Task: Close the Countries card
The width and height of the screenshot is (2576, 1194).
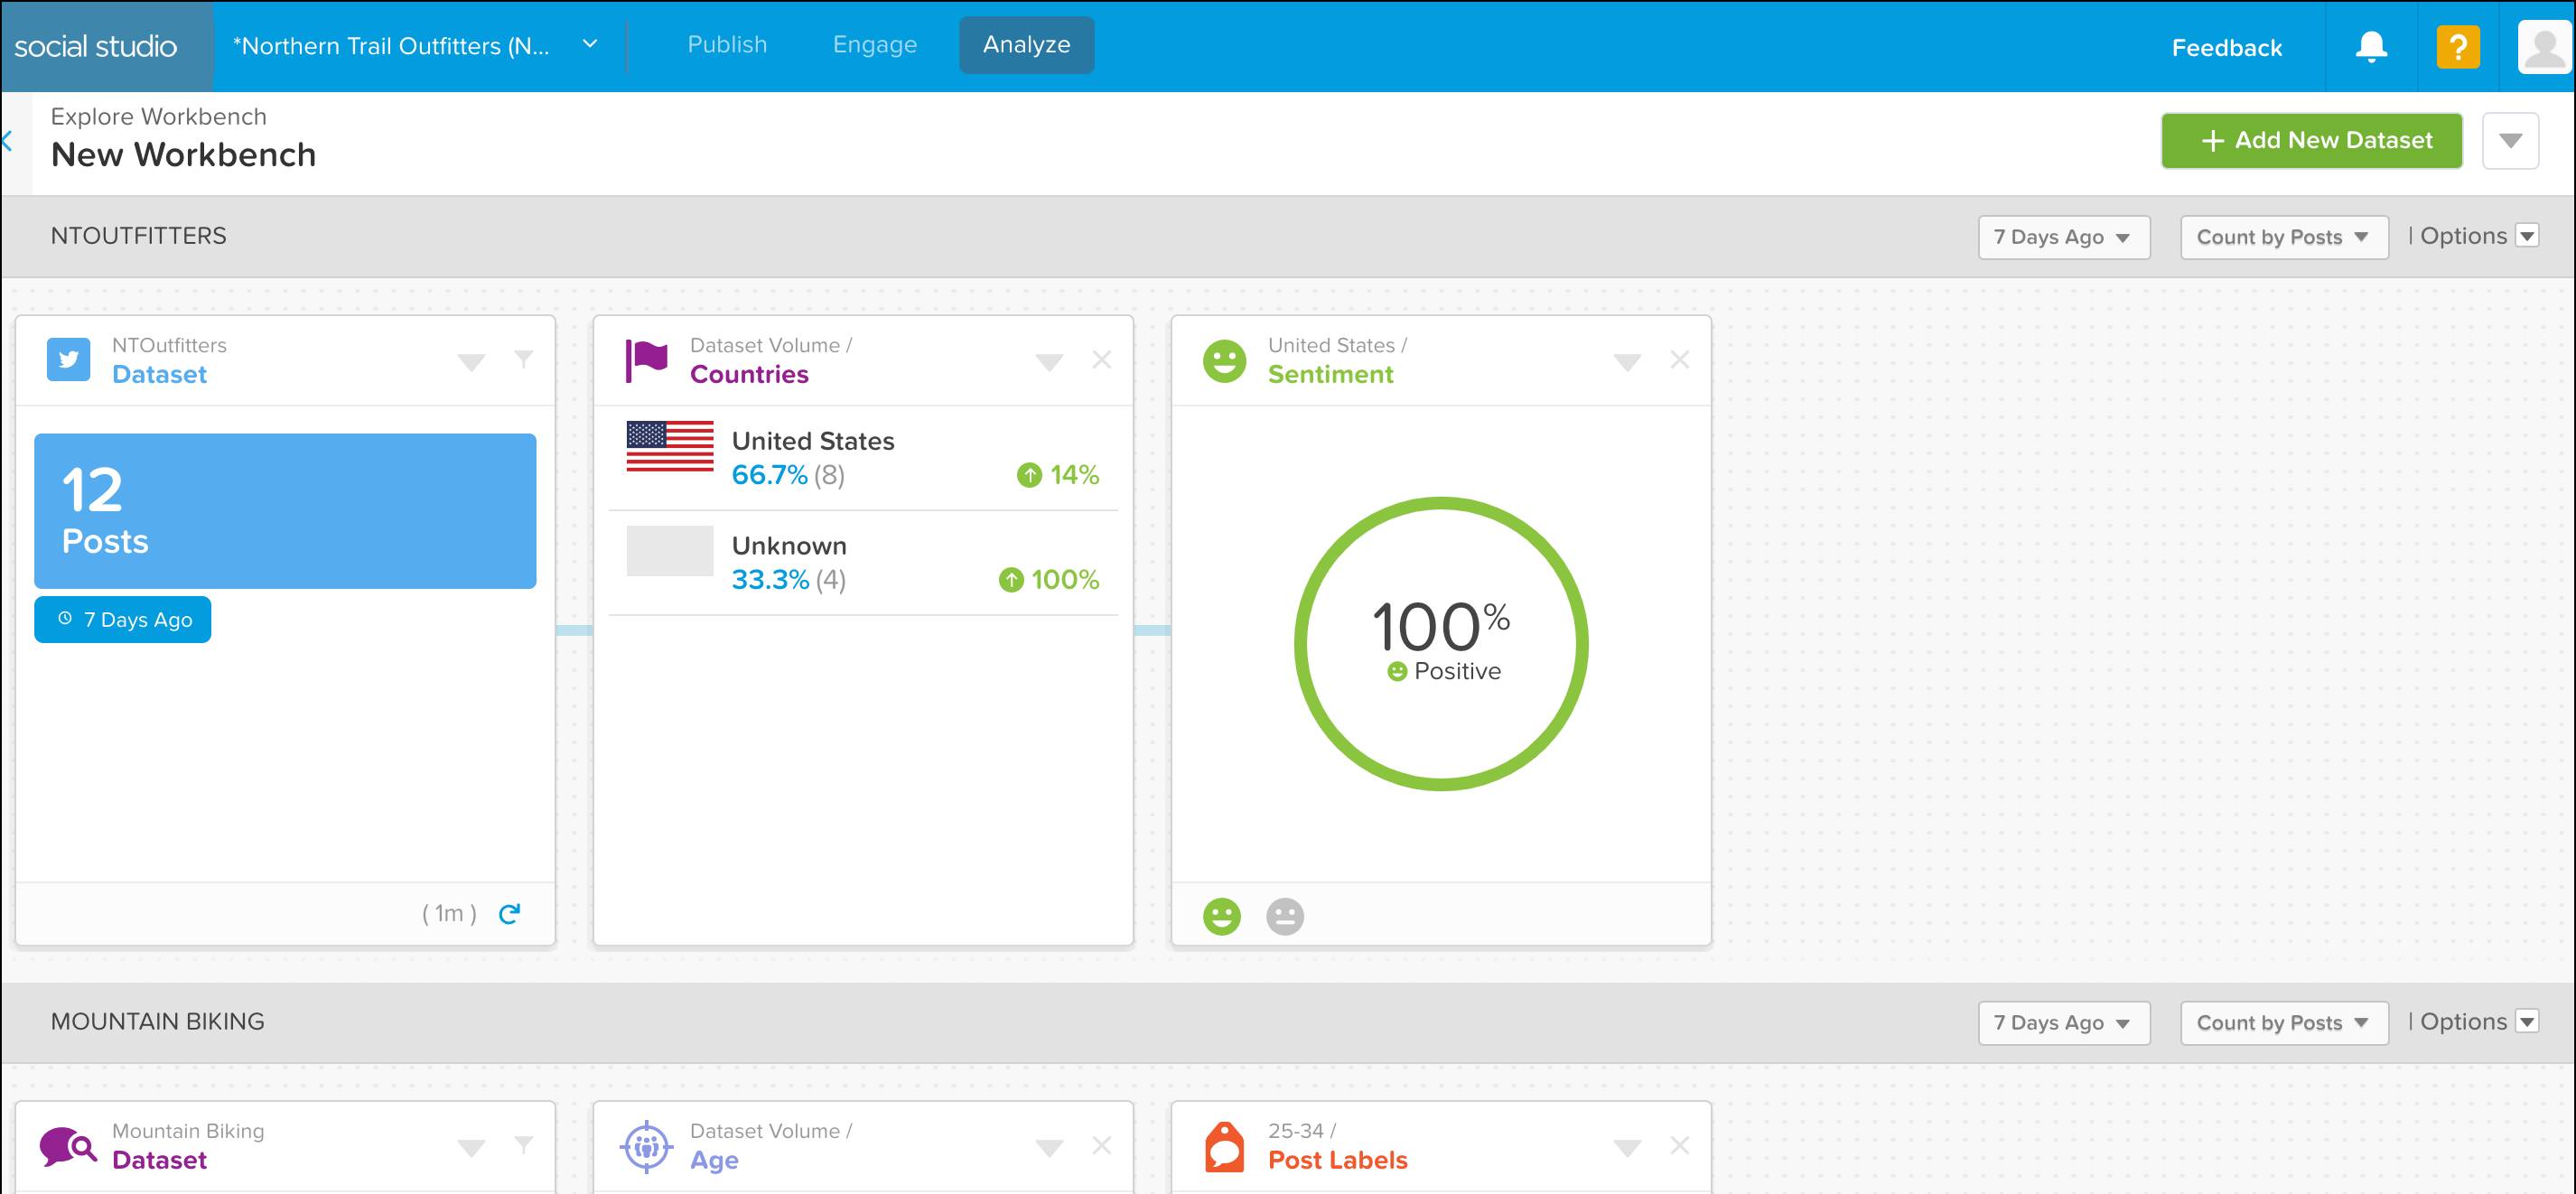Action: (1101, 360)
